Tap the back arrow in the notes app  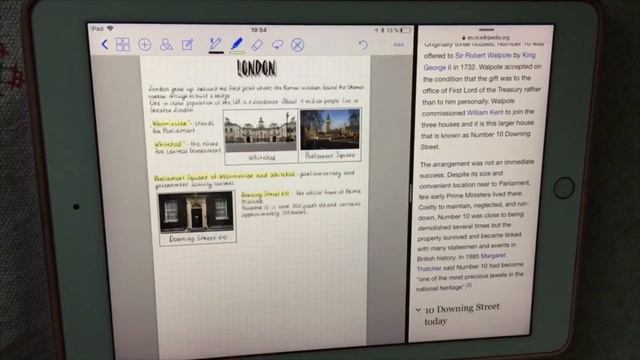[104, 44]
